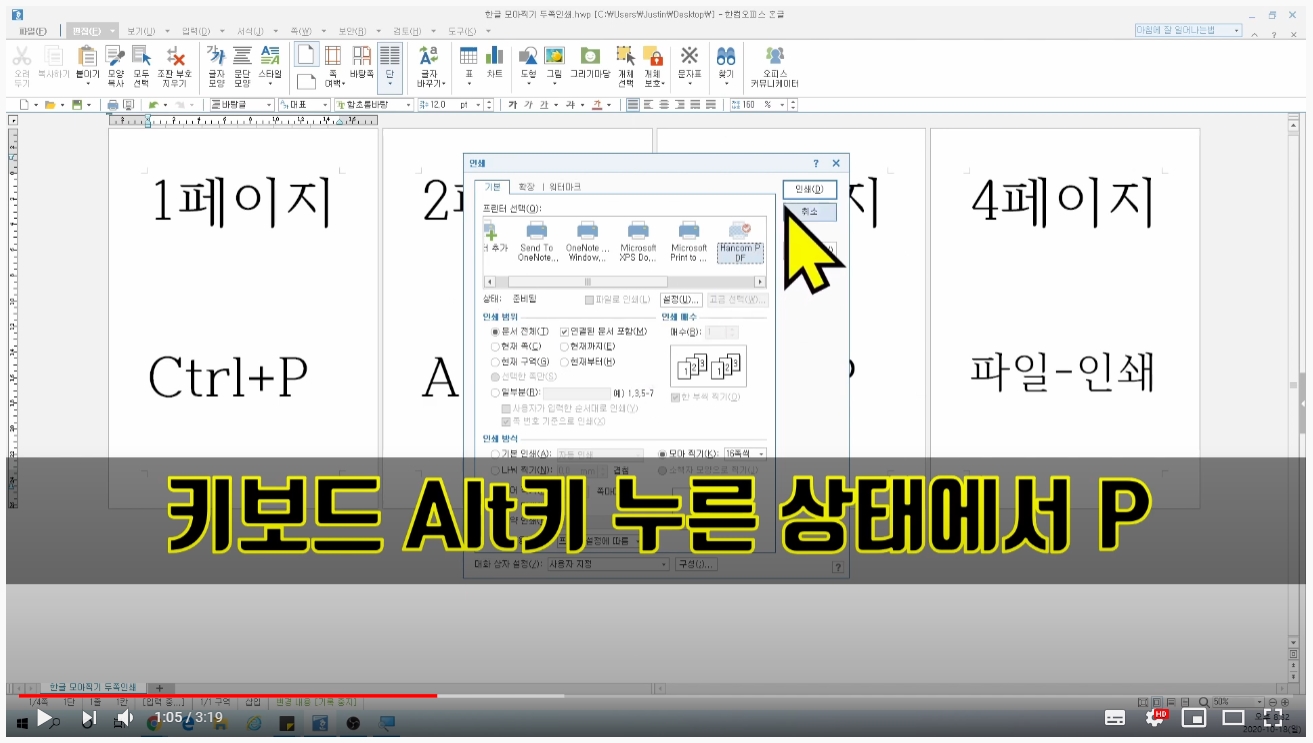The image size is (1313, 743).
Task: Switch to the Extended (확장) tab in print dialog
Action: pyautogui.click(x=526, y=187)
